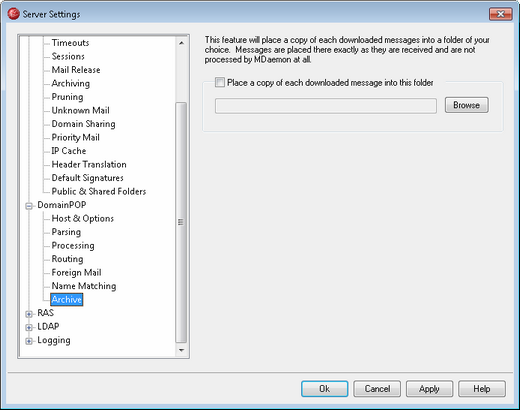The image size is (520, 410).
Task: Cancel the Server Settings dialog
Action: 377,389
